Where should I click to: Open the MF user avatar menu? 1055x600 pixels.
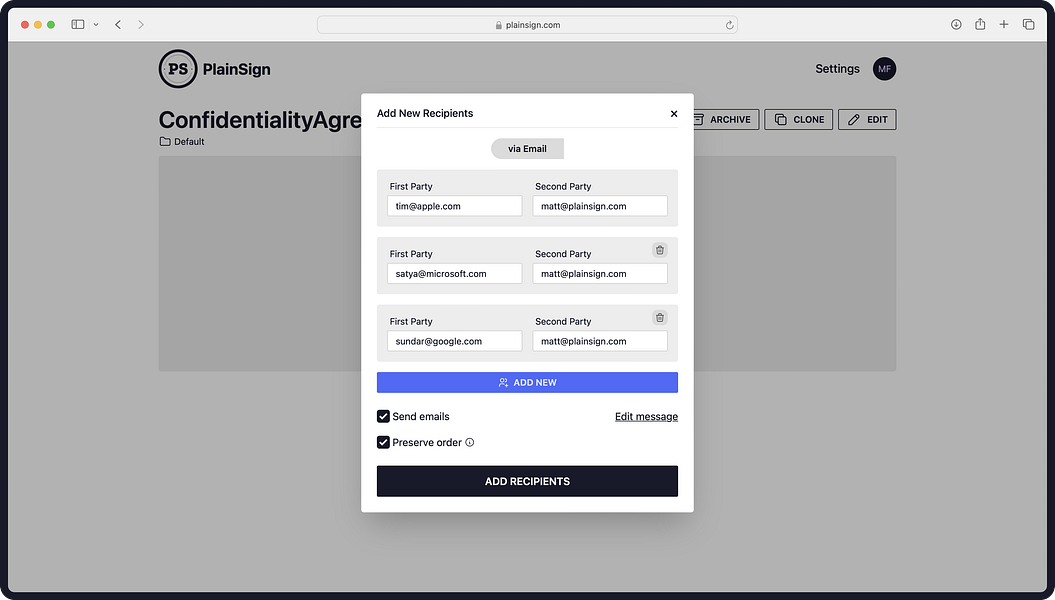(x=884, y=69)
